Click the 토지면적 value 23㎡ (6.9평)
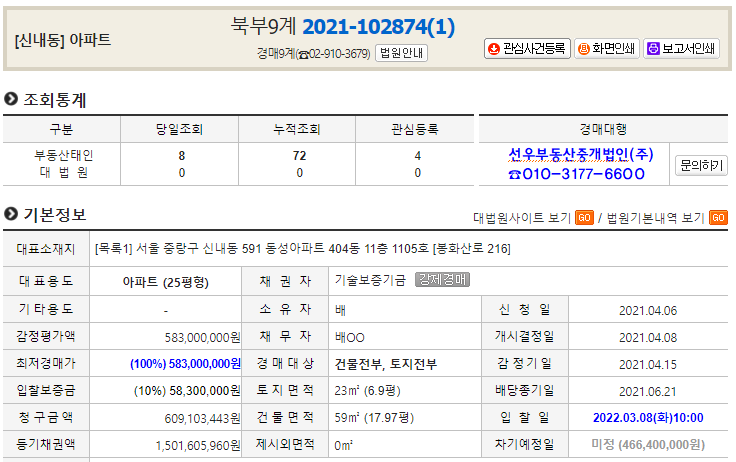 pyautogui.click(x=368, y=391)
